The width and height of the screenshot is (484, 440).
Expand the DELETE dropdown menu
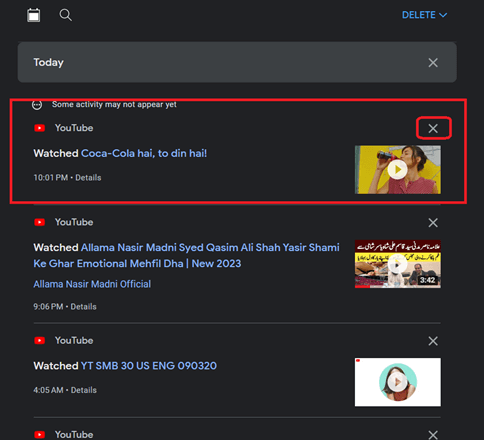pyautogui.click(x=424, y=15)
